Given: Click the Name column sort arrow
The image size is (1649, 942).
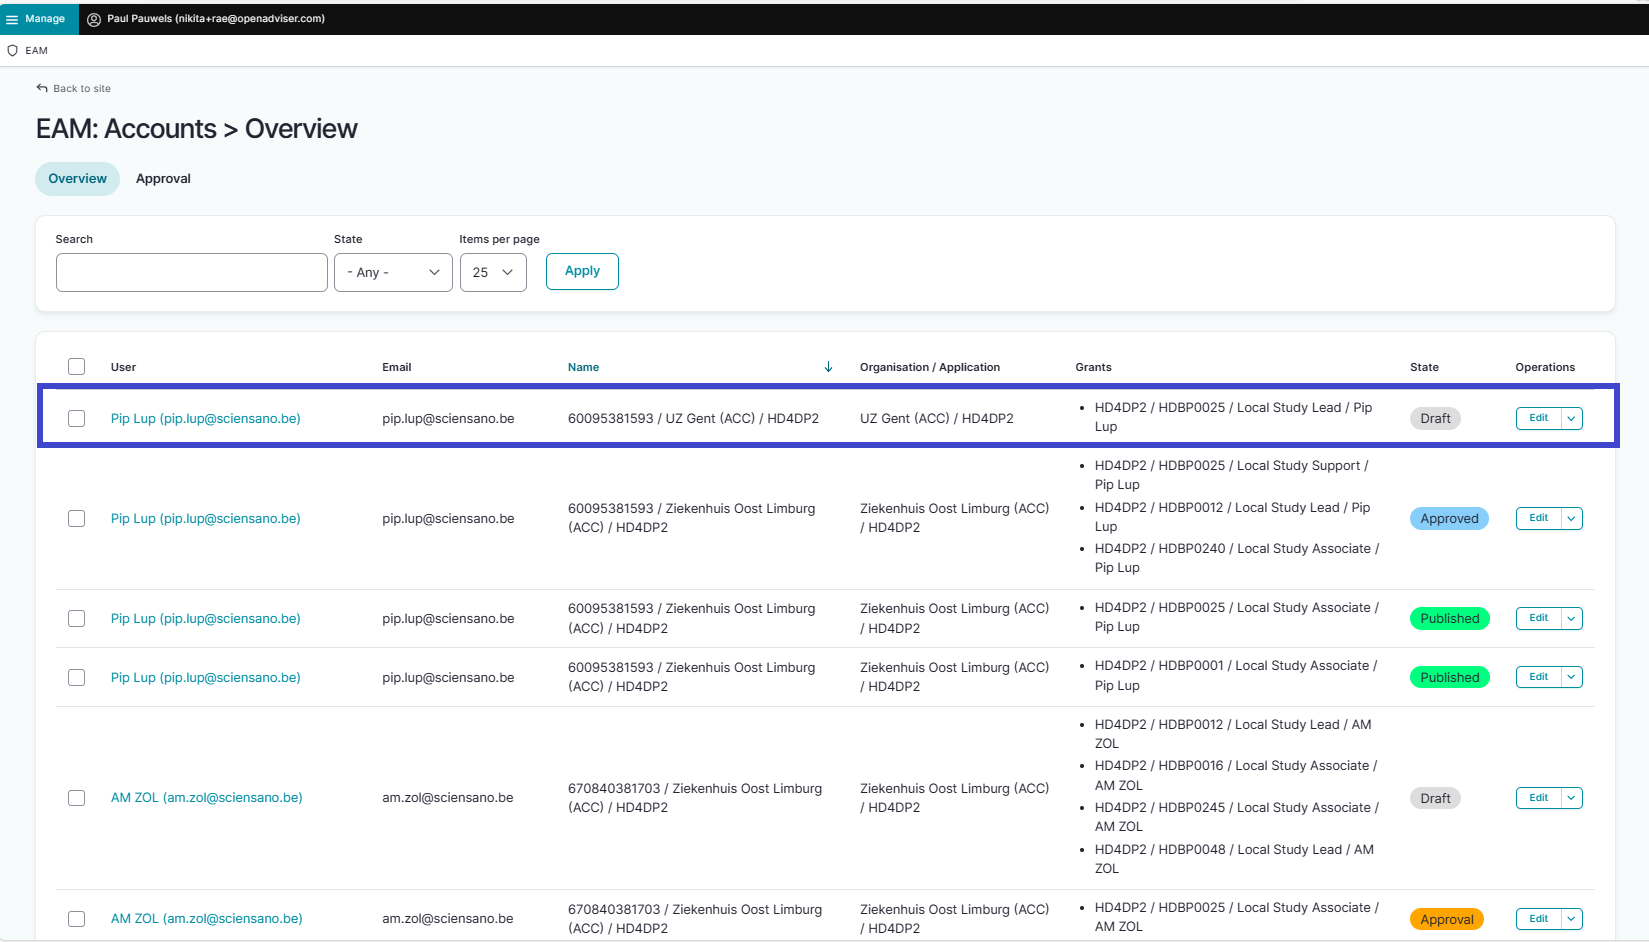Looking at the screenshot, I should click(828, 367).
